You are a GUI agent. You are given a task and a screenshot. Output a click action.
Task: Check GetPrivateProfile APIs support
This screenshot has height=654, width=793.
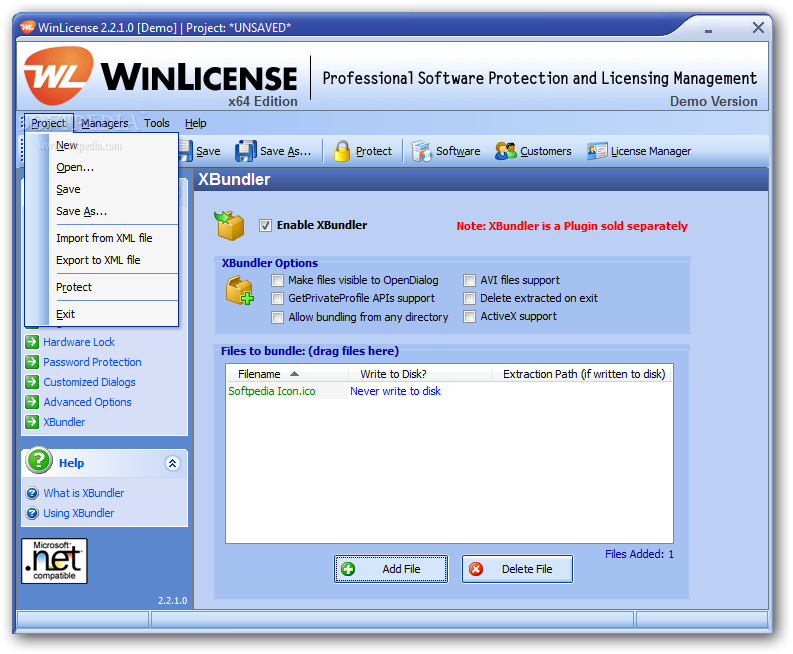click(x=277, y=298)
